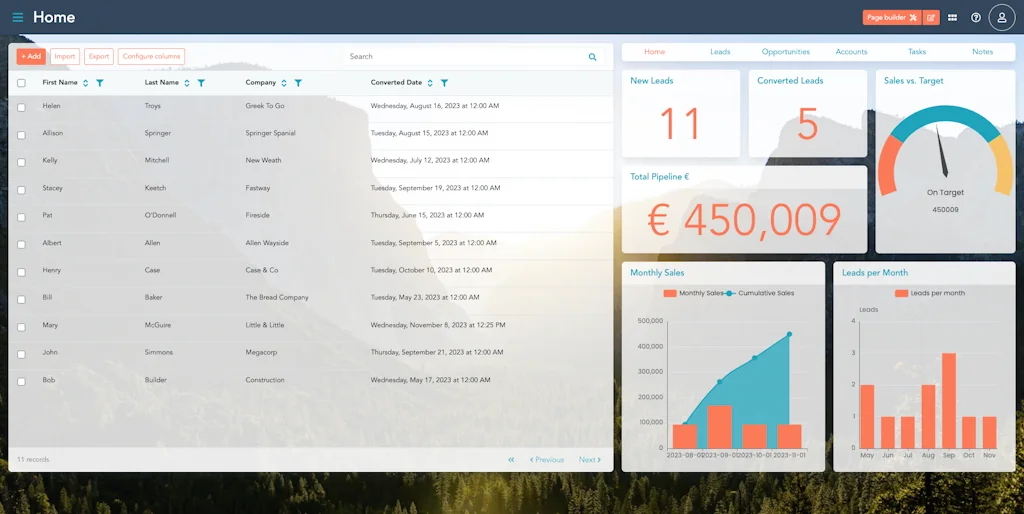1024x514 pixels.
Task: Open the Tasks tab
Action: click(917, 52)
